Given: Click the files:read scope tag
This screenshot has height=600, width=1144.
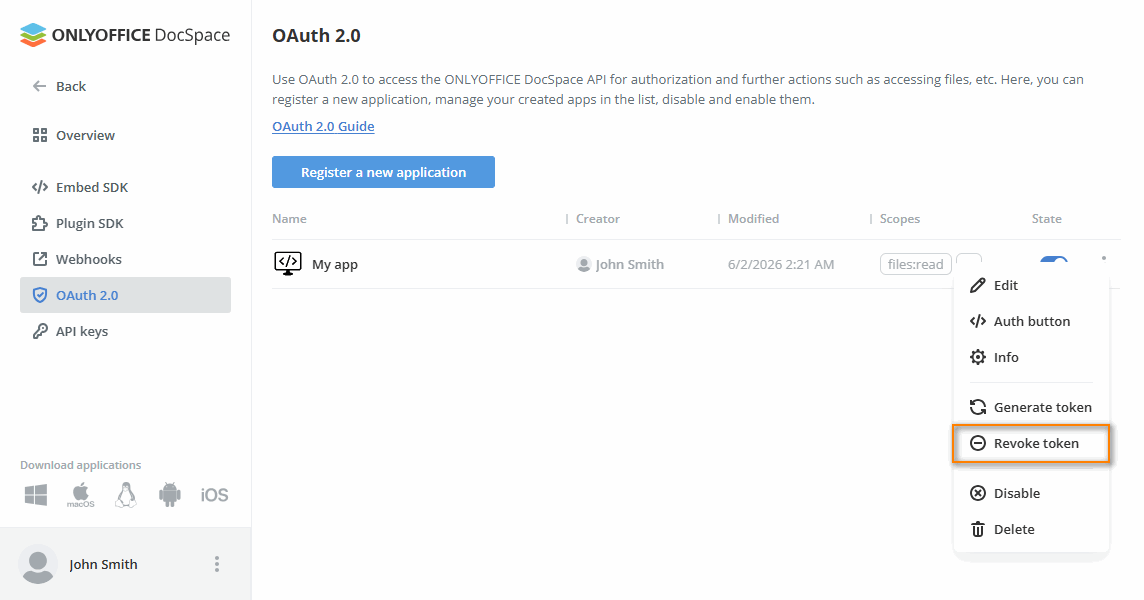Looking at the screenshot, I should [x=916, y=264].
